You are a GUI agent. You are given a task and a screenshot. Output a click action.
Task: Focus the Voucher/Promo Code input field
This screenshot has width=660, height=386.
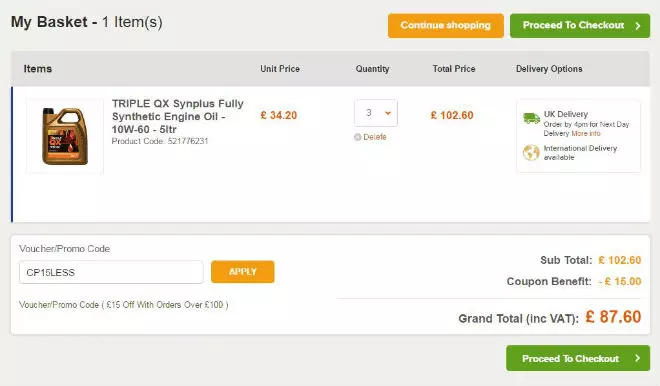coord(111,272)
